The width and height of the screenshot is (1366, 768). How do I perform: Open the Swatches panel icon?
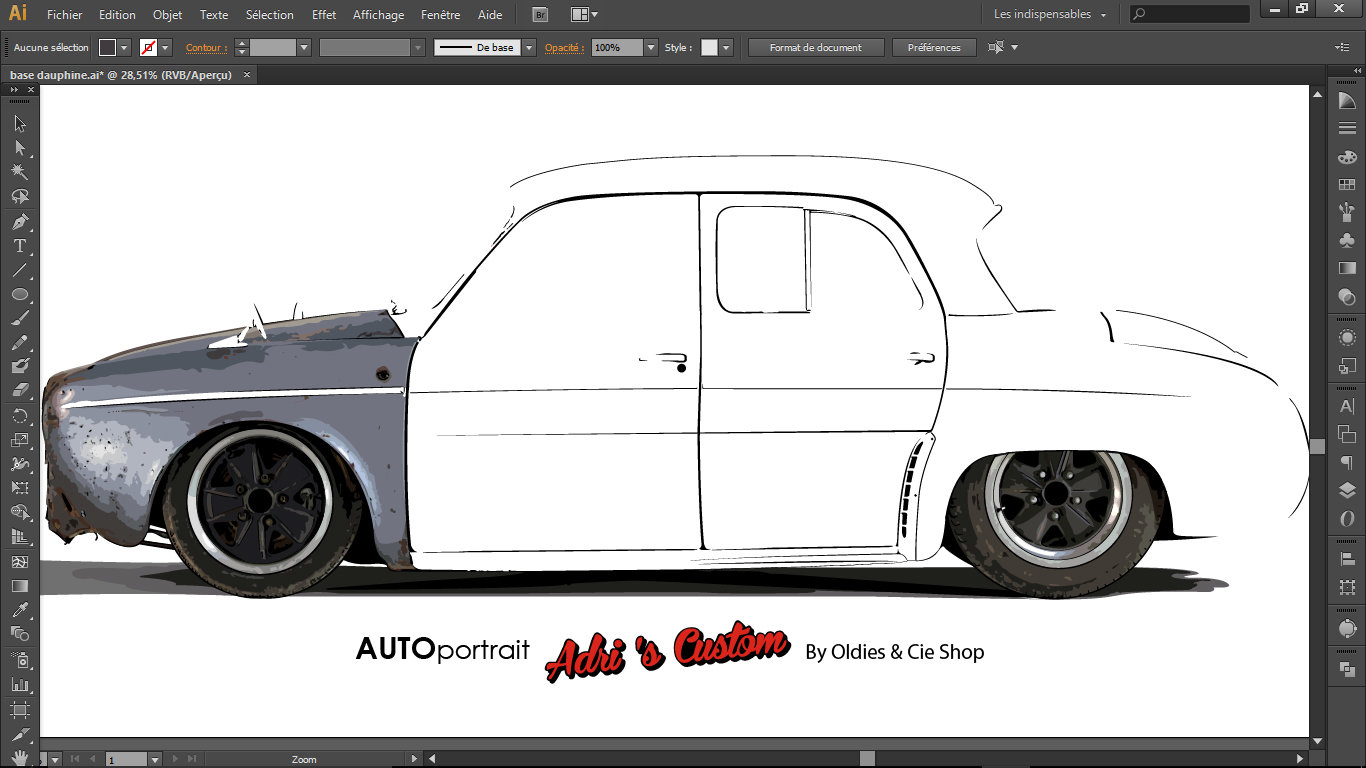[x=1347, y=185]
